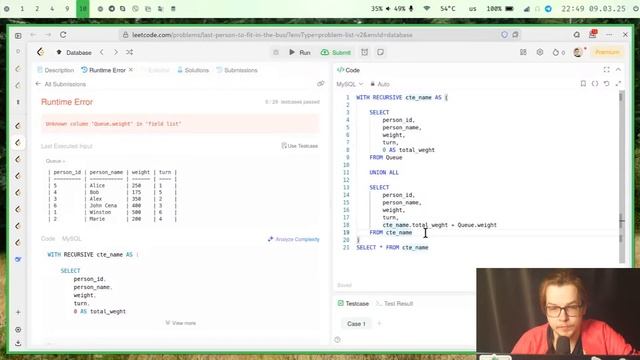Open the browser extension icon with red badge
The height and width of the screenshot is (360, 640).
click(593, 34)
